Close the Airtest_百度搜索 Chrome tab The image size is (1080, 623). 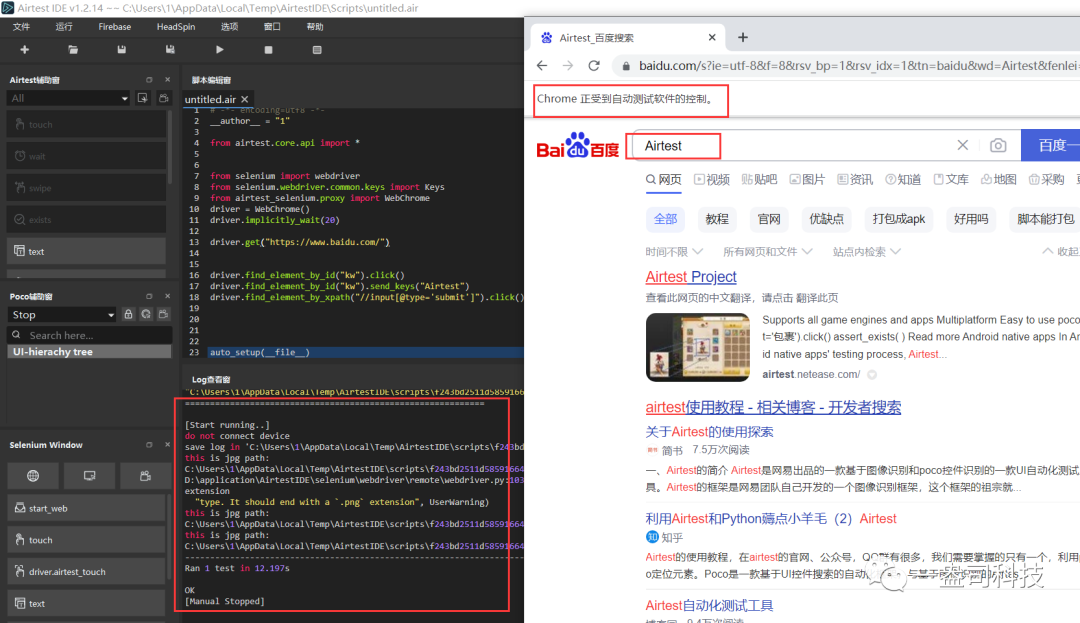[x=712, y=37]
